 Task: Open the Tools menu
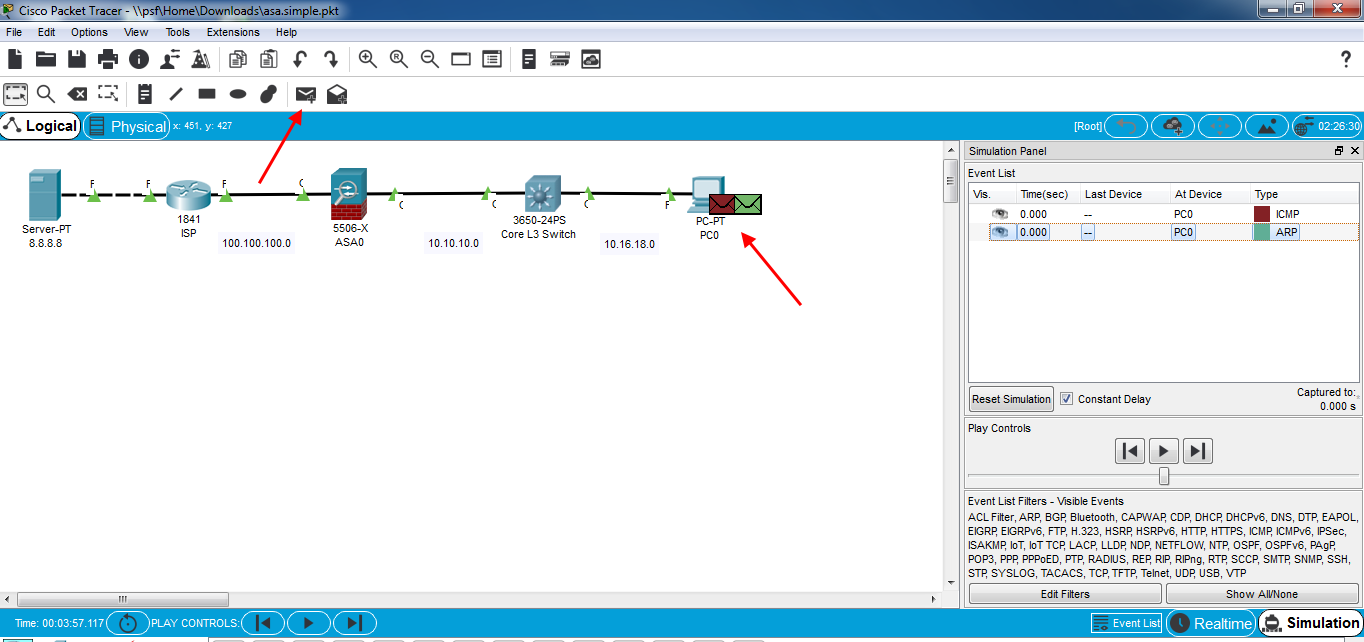(177, 31)
